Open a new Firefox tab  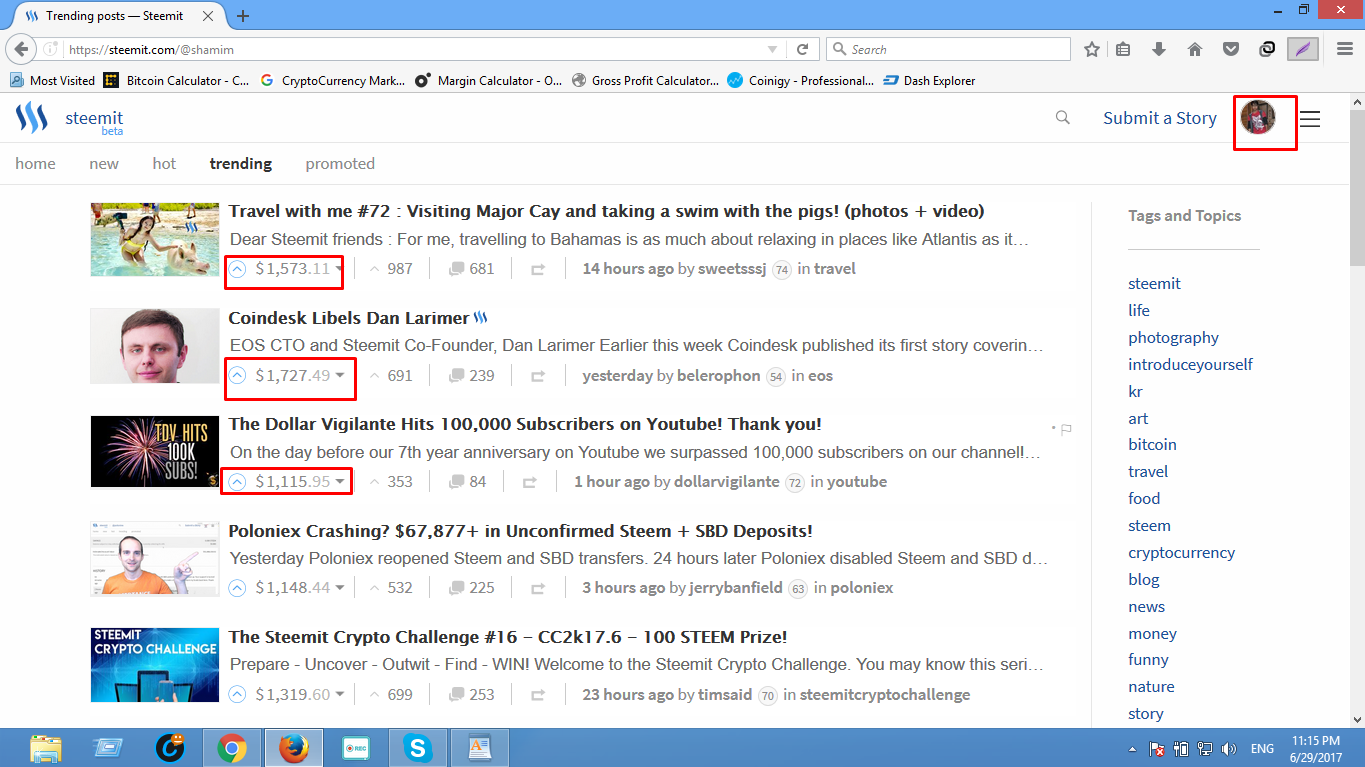(x=243, y=16)
